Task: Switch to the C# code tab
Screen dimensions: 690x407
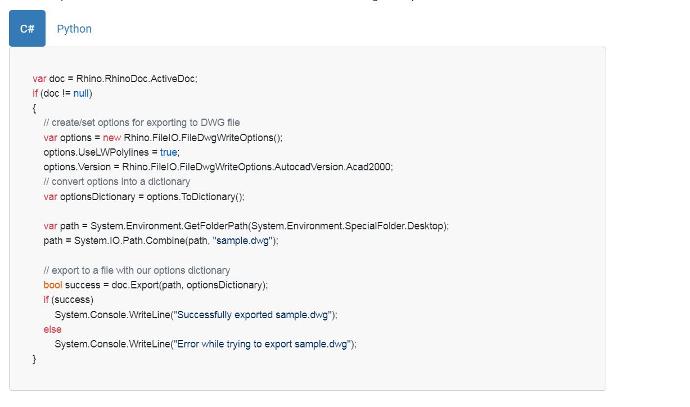Action: (x=27, y=29)
